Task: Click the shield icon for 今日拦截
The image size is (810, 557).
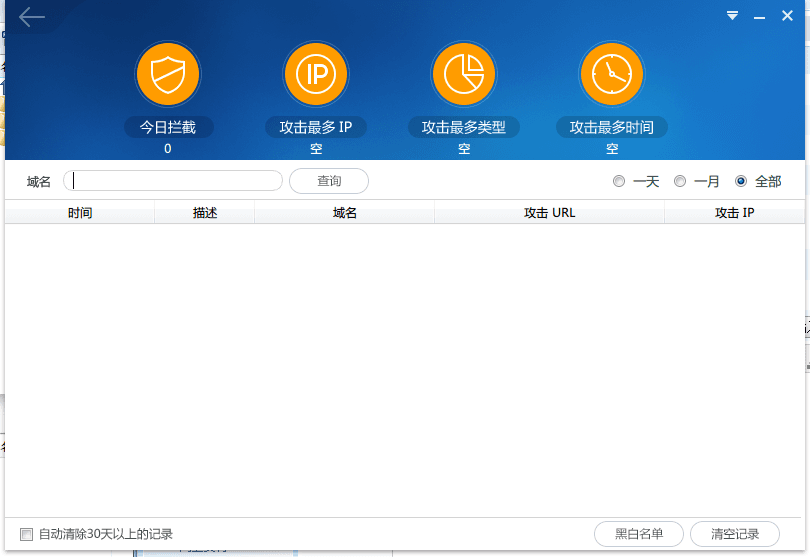Action: click(168, 74)
